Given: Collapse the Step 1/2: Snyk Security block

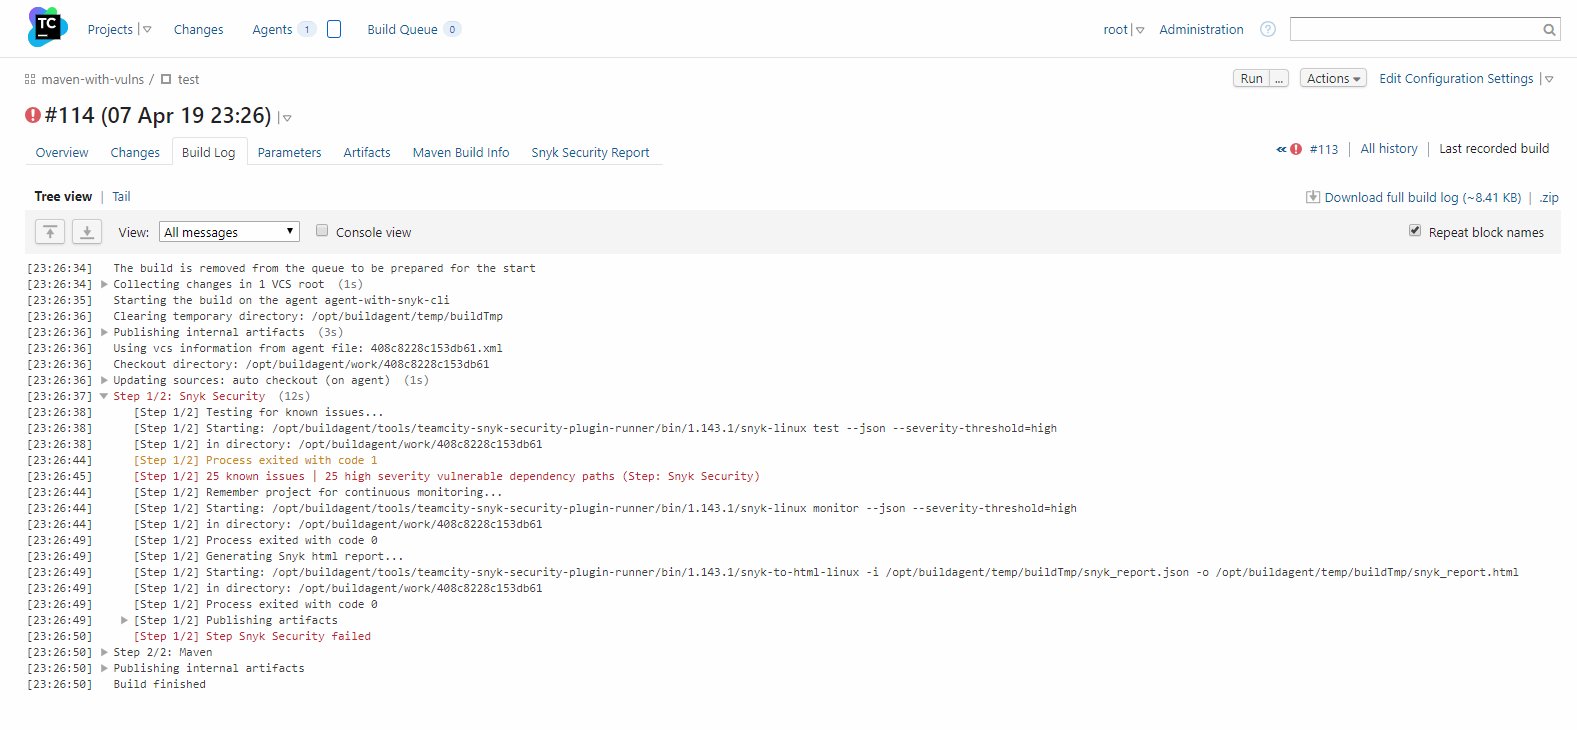Looking at the screenshot, I should (104, 396).
